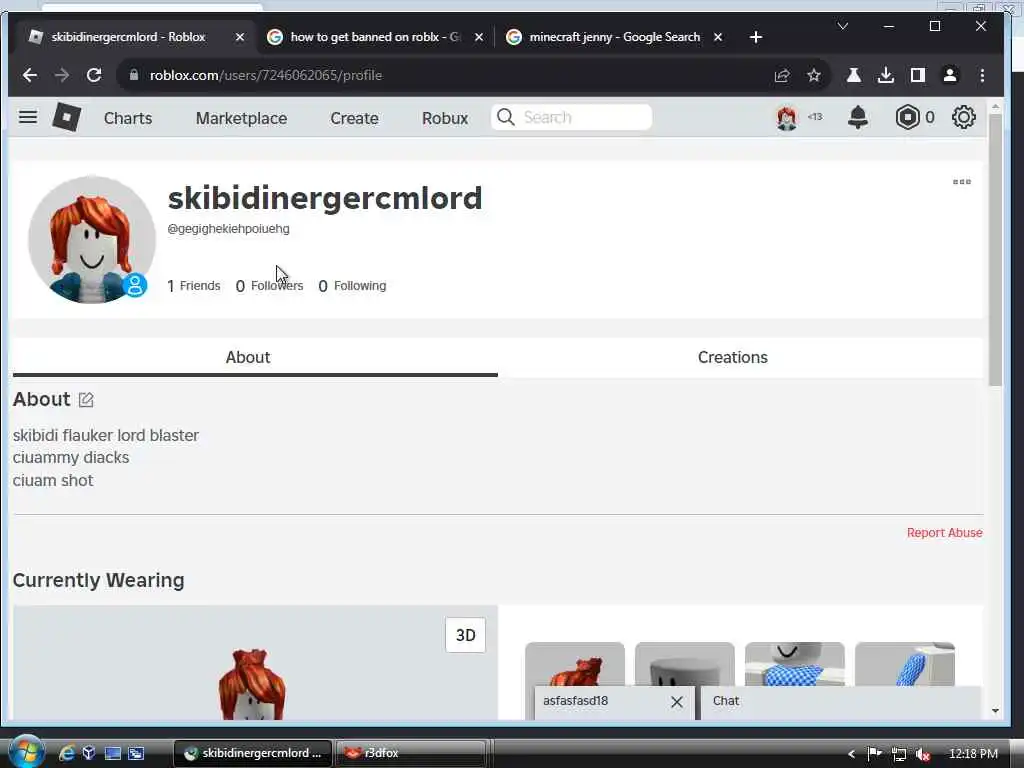
Task: Open a new browser tab
Action: pos(756,37)
